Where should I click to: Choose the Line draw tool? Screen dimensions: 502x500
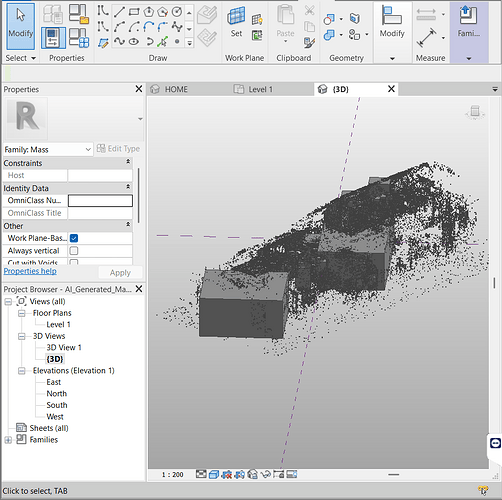(119, 12)
